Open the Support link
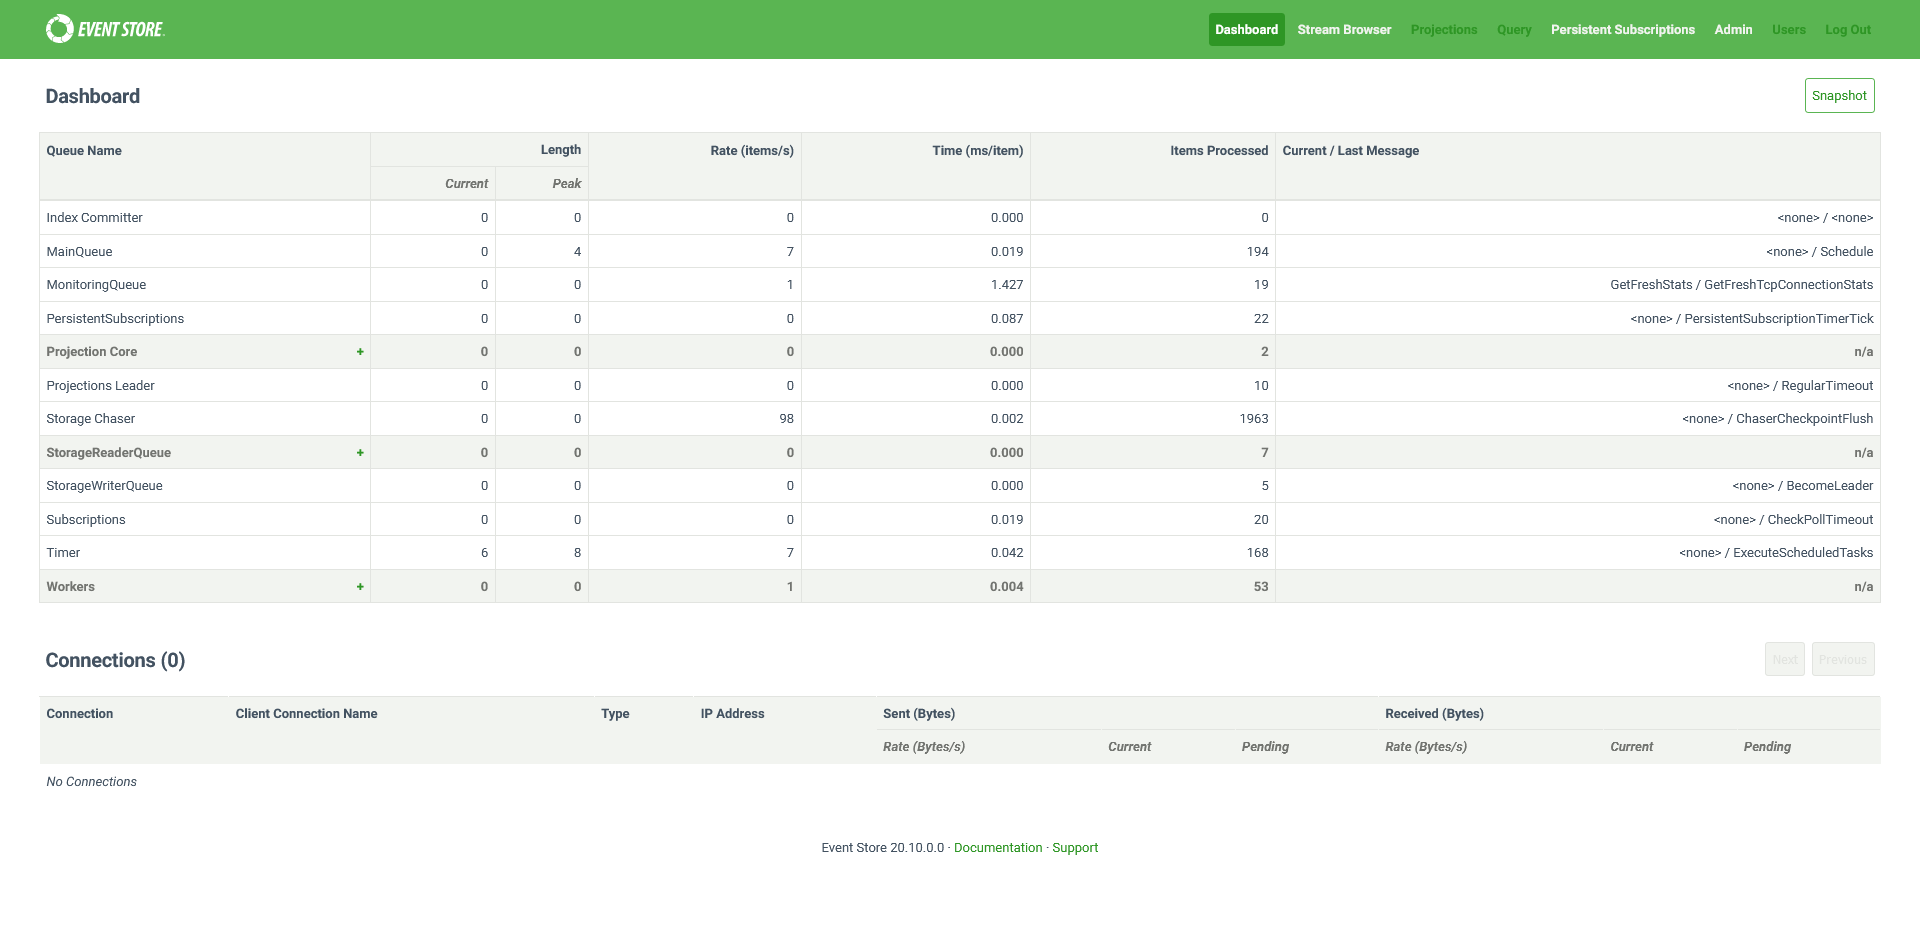1920x938 pixels. pyautogui.click(x=1074, y=848)
